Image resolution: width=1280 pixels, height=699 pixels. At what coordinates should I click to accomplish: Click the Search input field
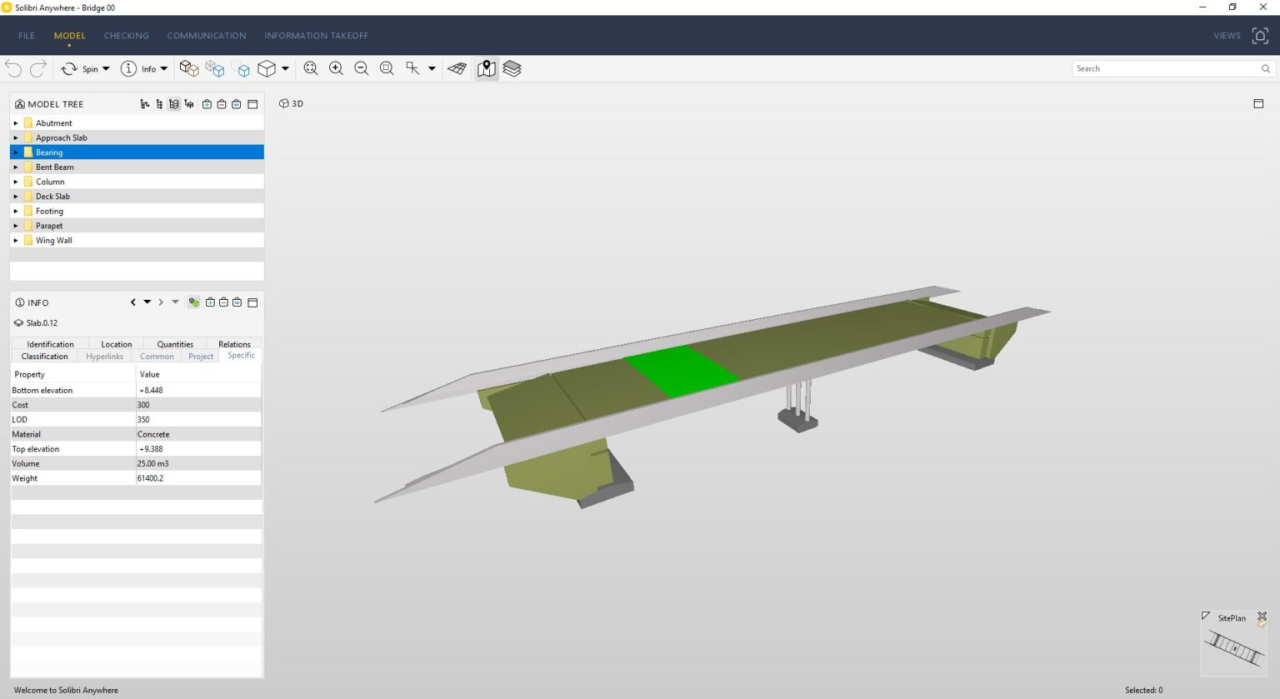click(1165, 69)
